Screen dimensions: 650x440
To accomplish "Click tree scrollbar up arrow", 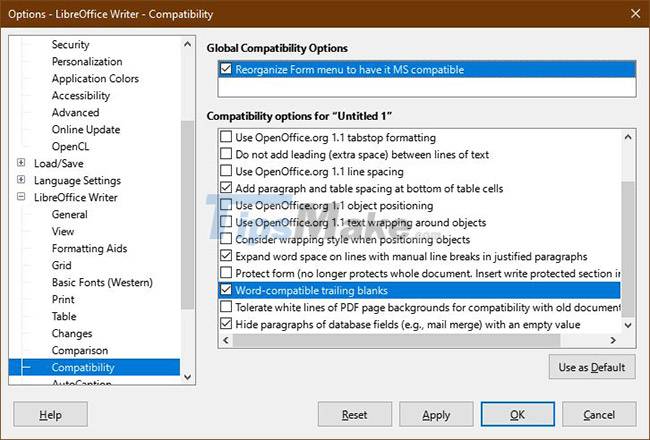I will pos(187,44).
